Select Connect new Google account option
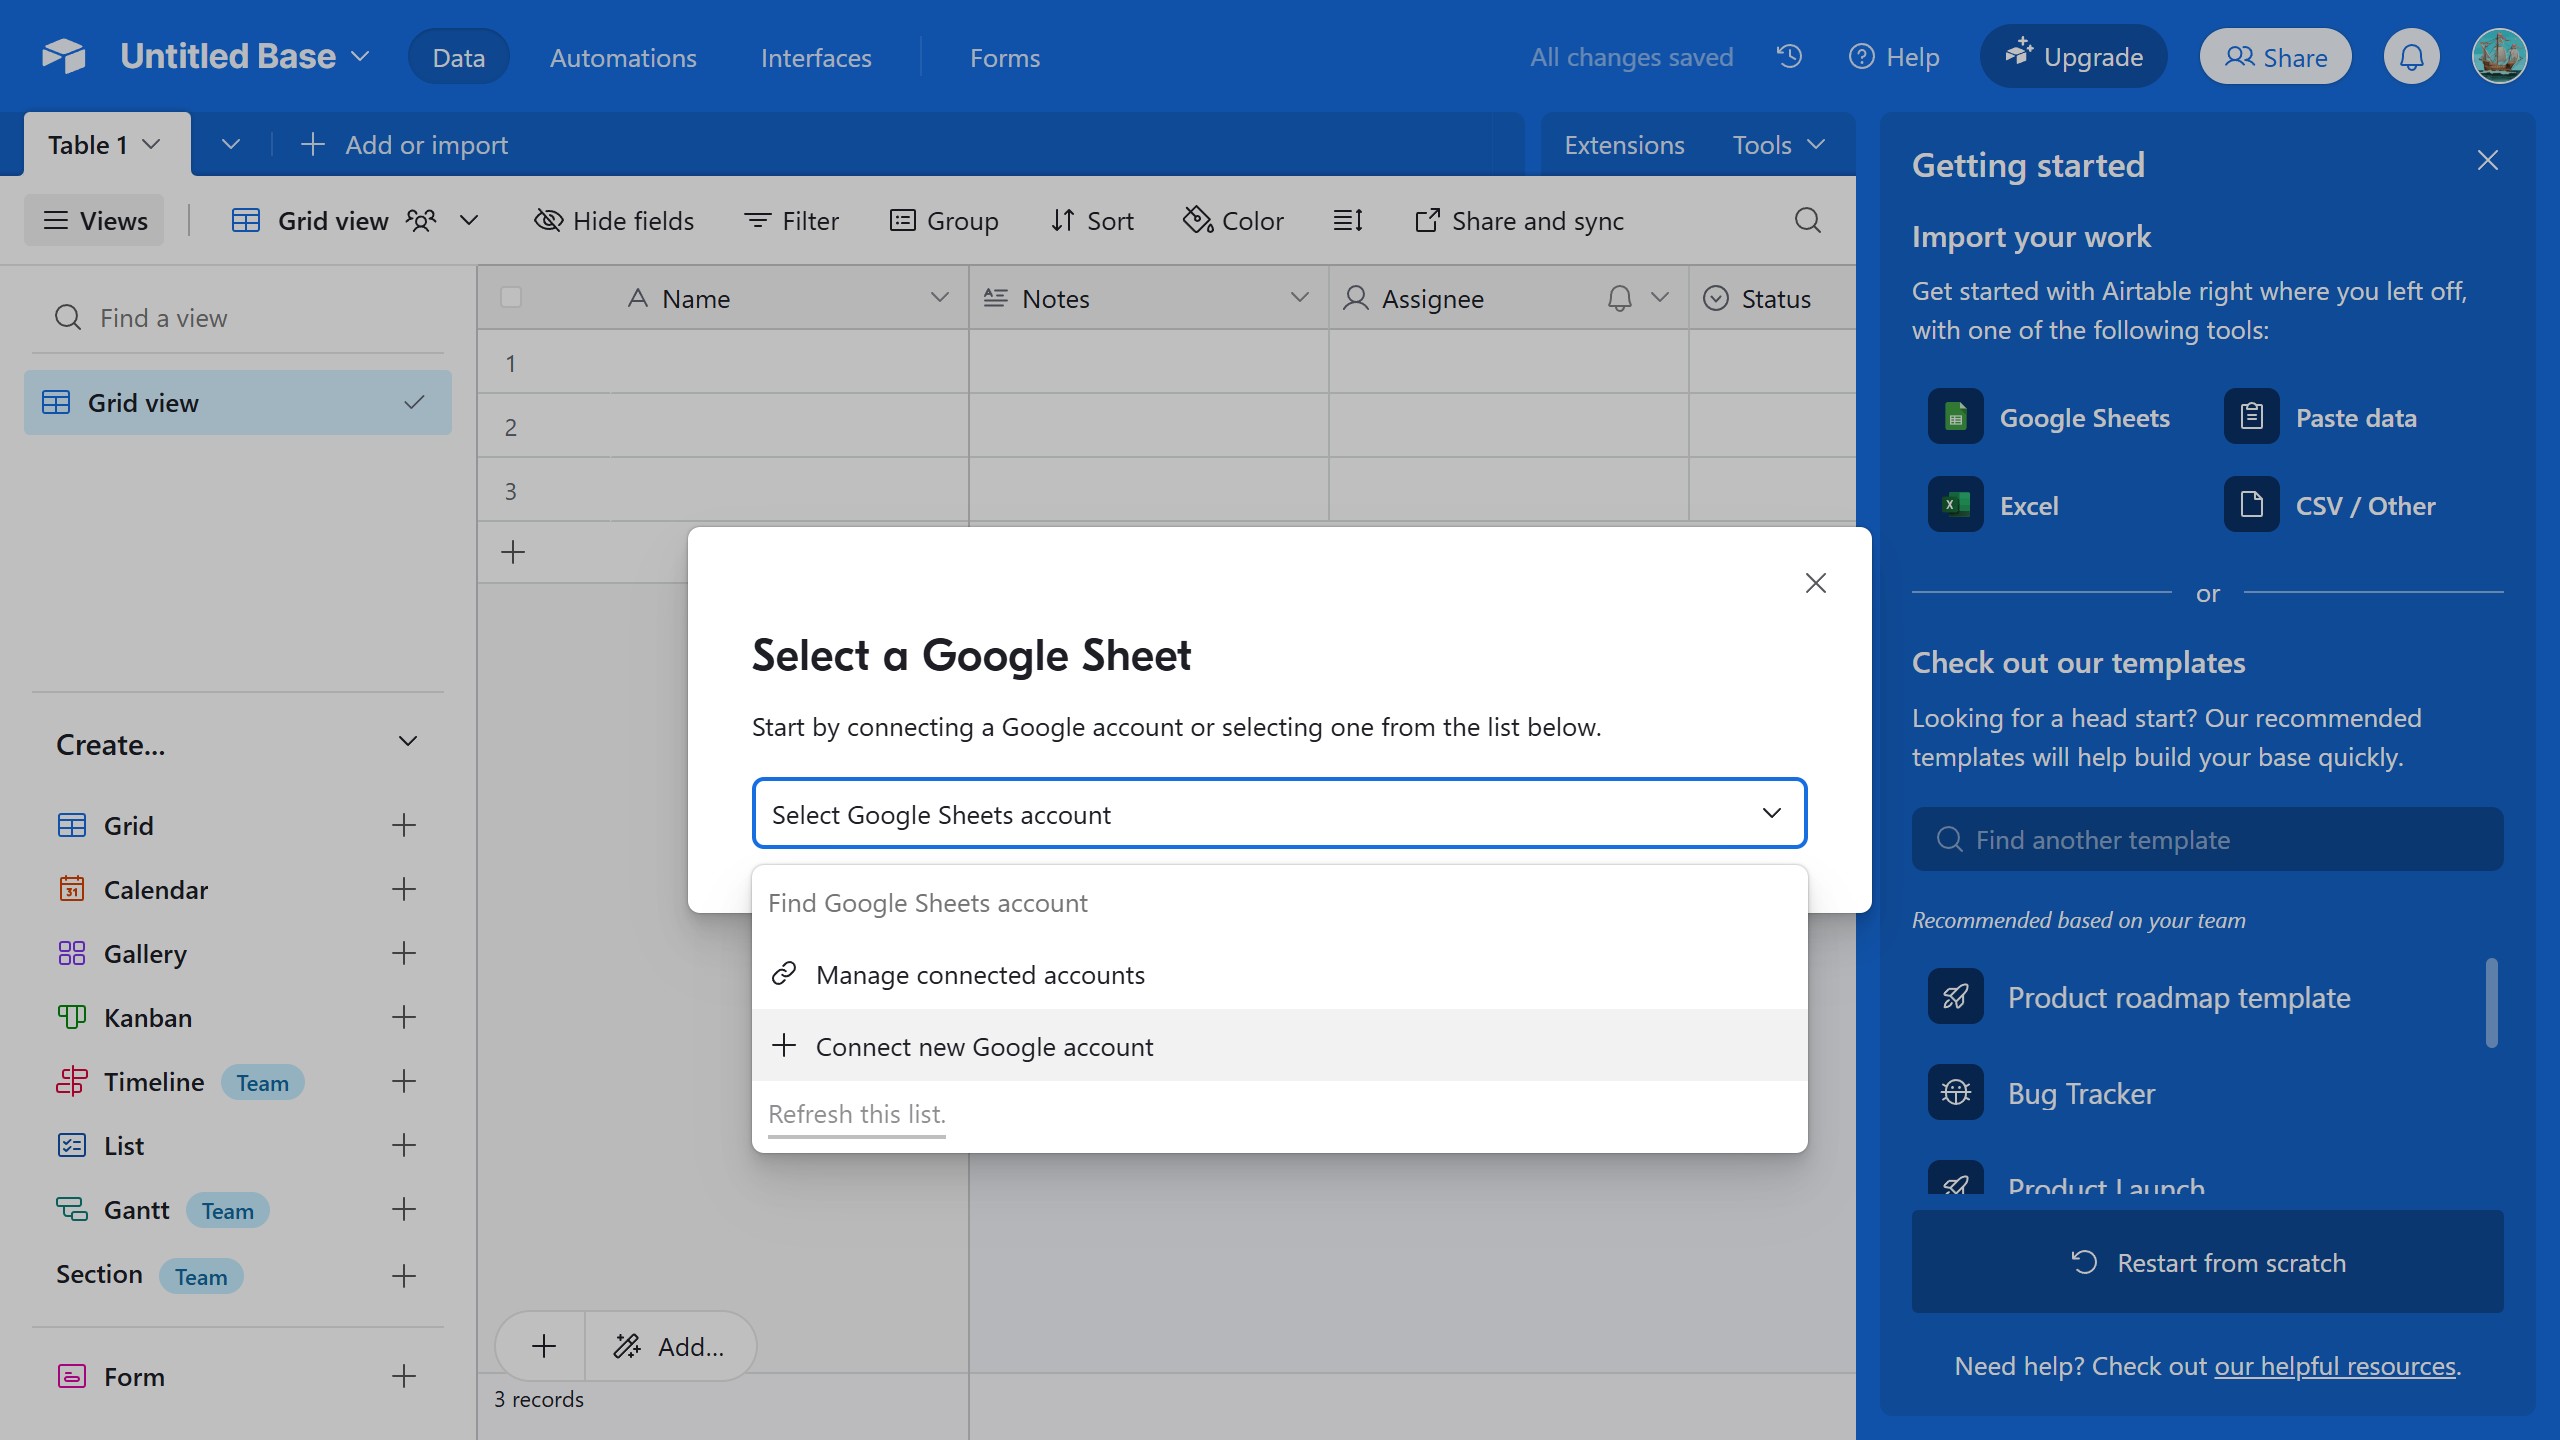2560x1440 pixels. 1279,1046
